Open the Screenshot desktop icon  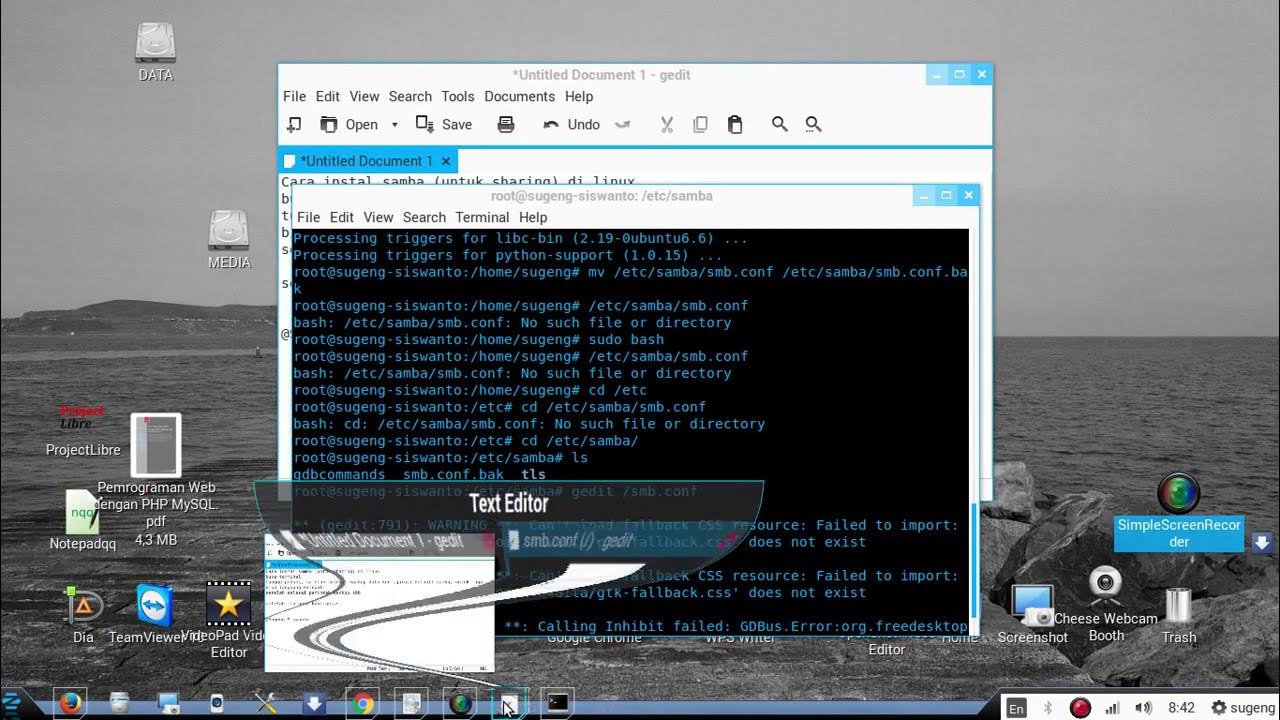[1032, 615]
